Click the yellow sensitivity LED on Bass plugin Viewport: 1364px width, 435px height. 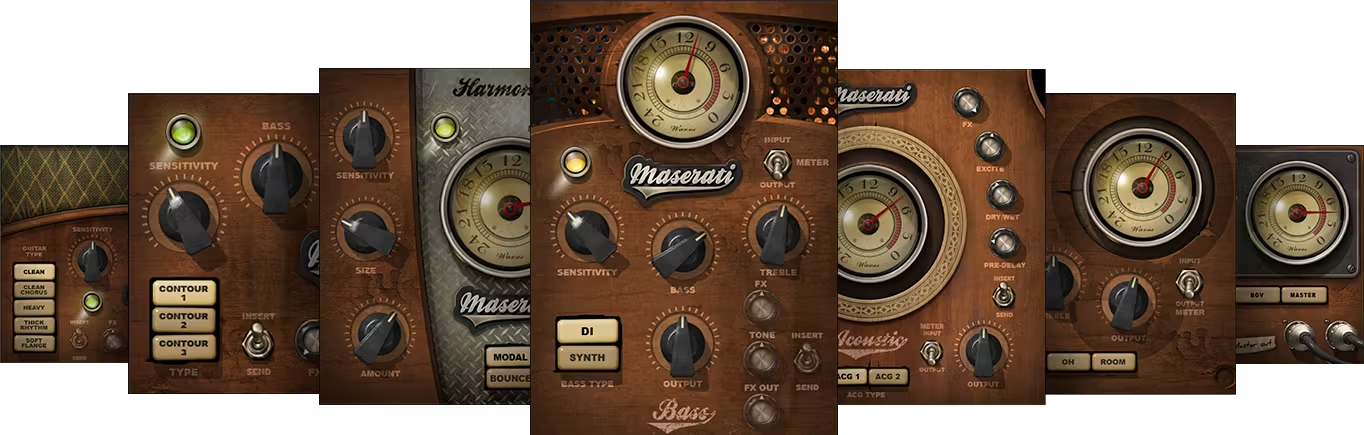(x=575, y=164)
